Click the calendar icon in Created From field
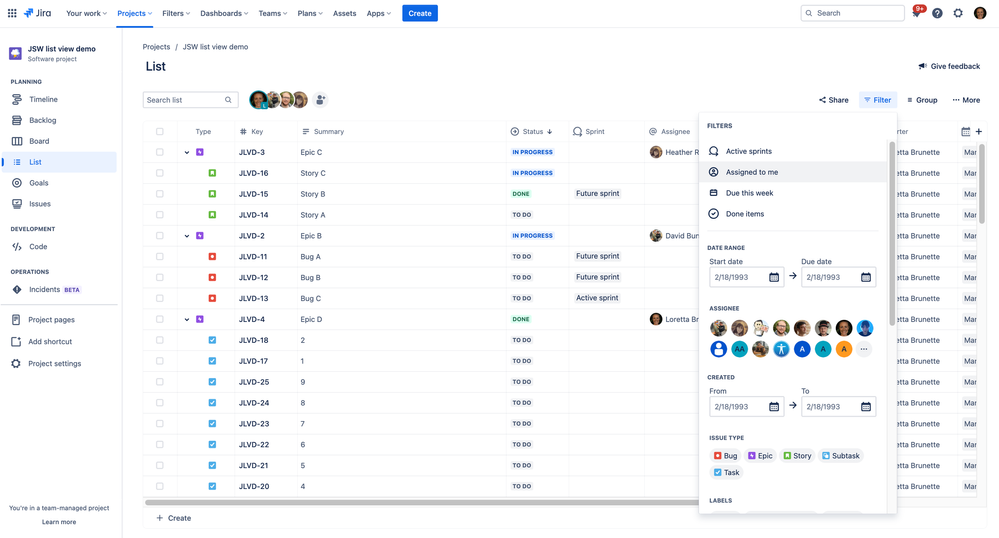 773,407
